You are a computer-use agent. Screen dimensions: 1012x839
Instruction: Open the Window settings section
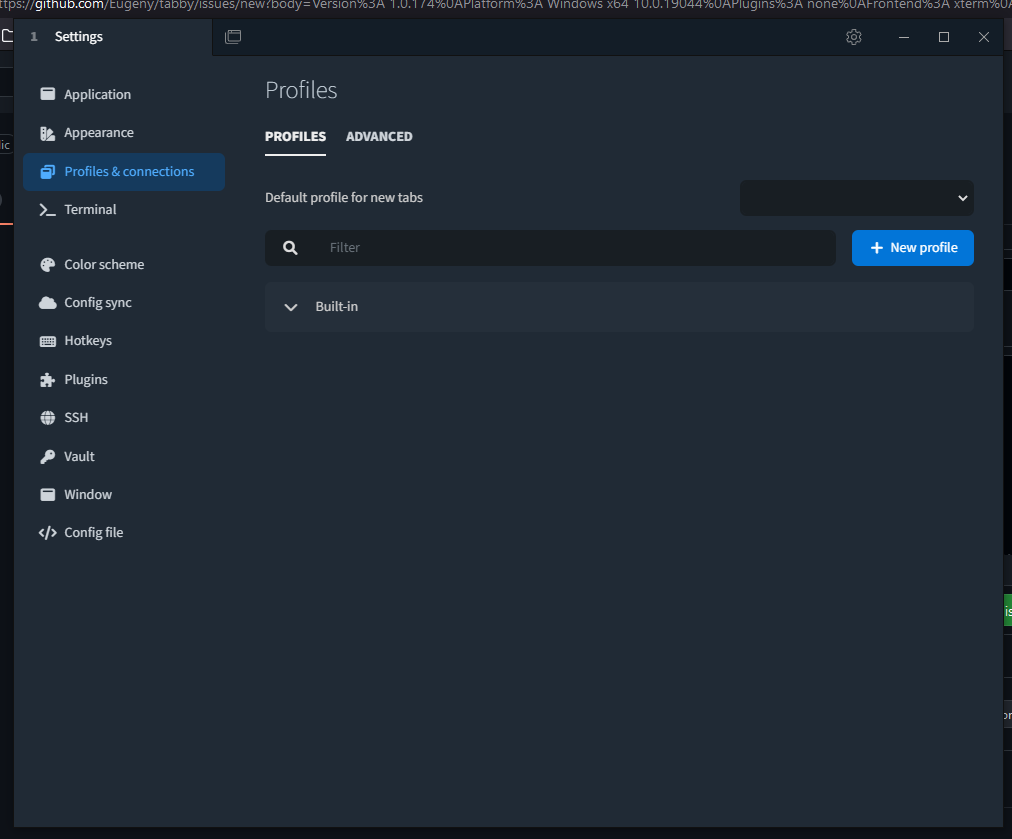coord(86,494)
